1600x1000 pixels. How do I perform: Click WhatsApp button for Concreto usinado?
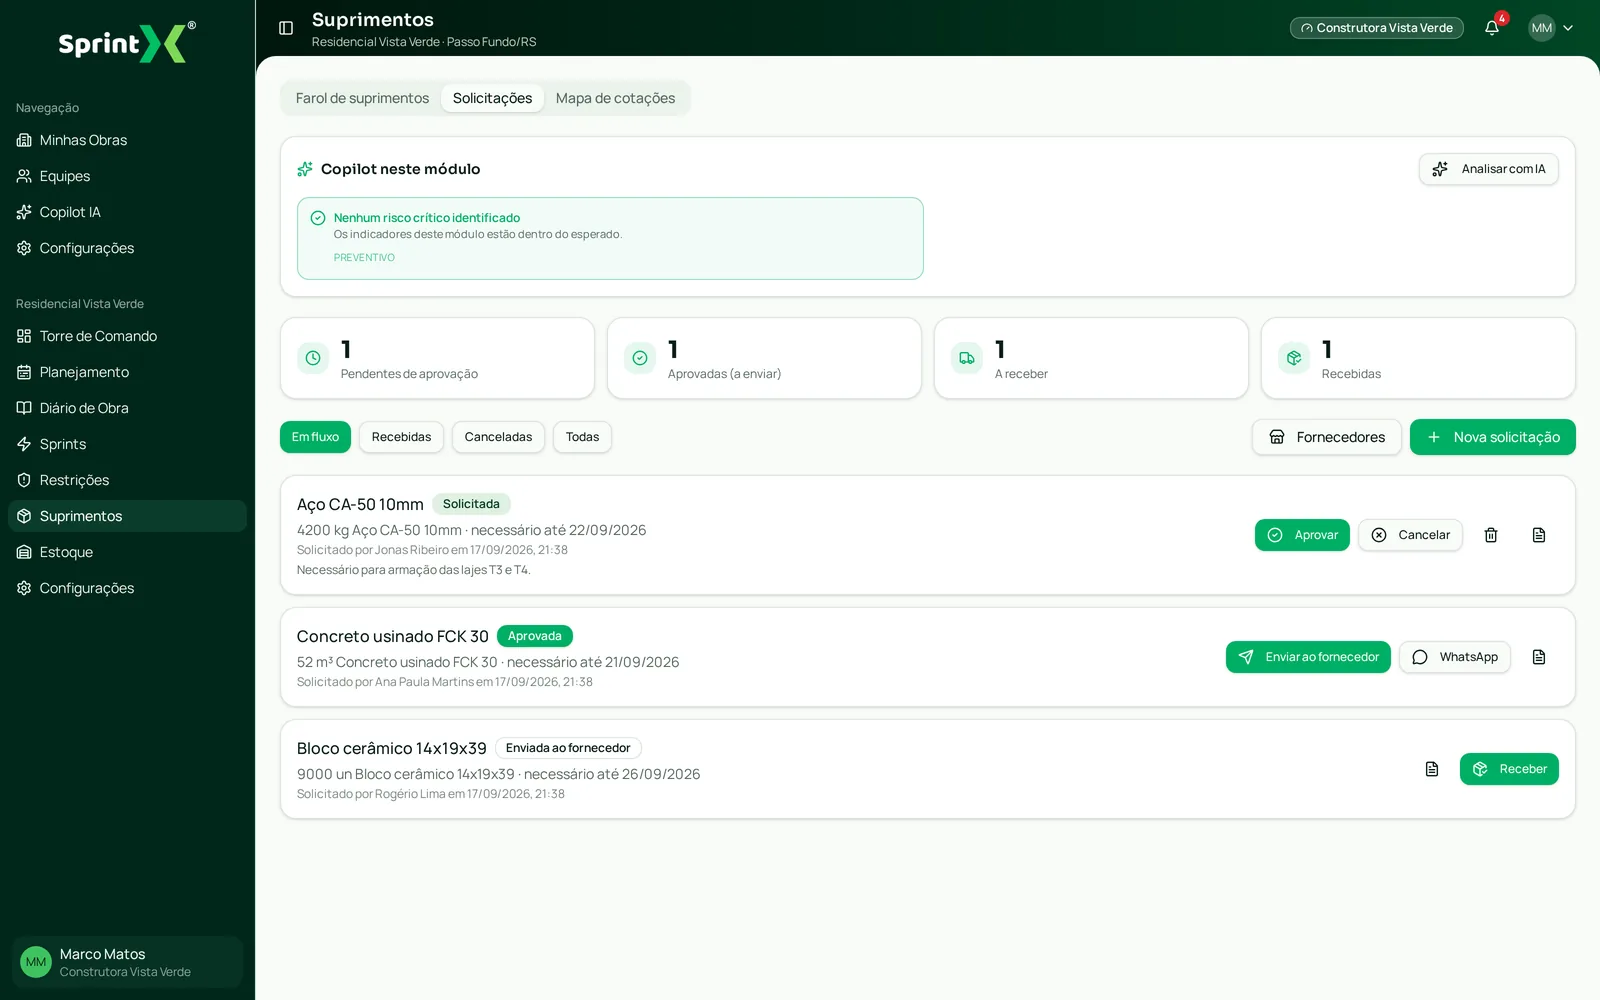pos(1455,657)
